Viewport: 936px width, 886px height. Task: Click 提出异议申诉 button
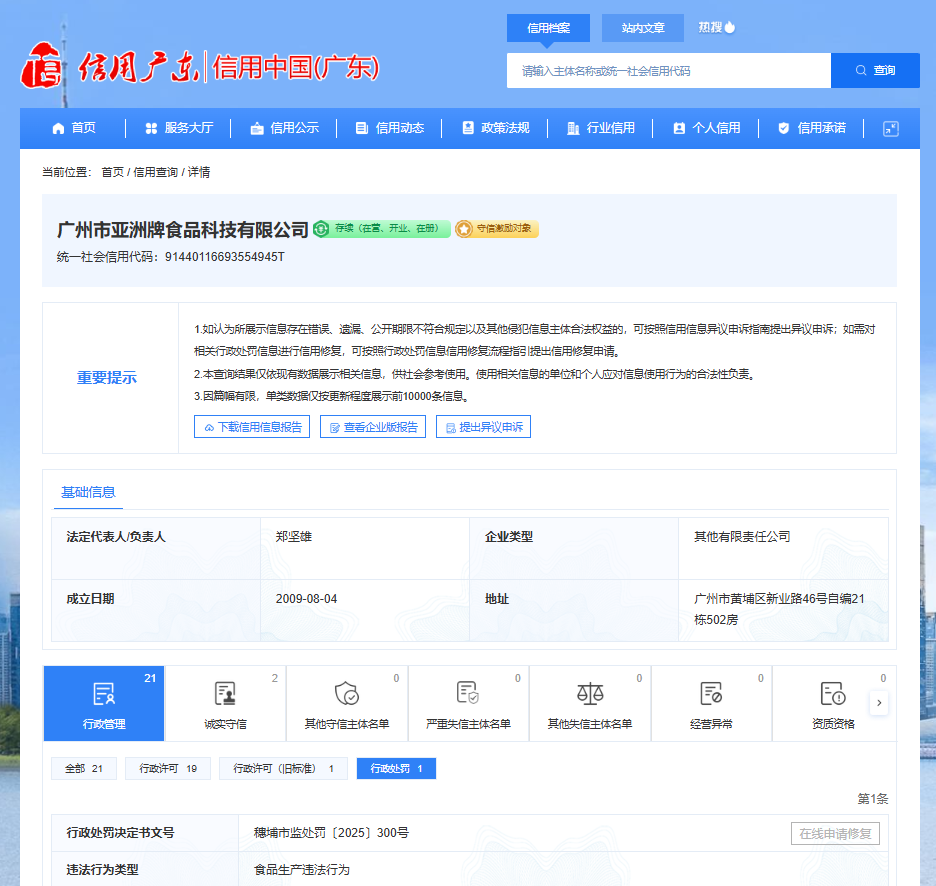(483, 427)
